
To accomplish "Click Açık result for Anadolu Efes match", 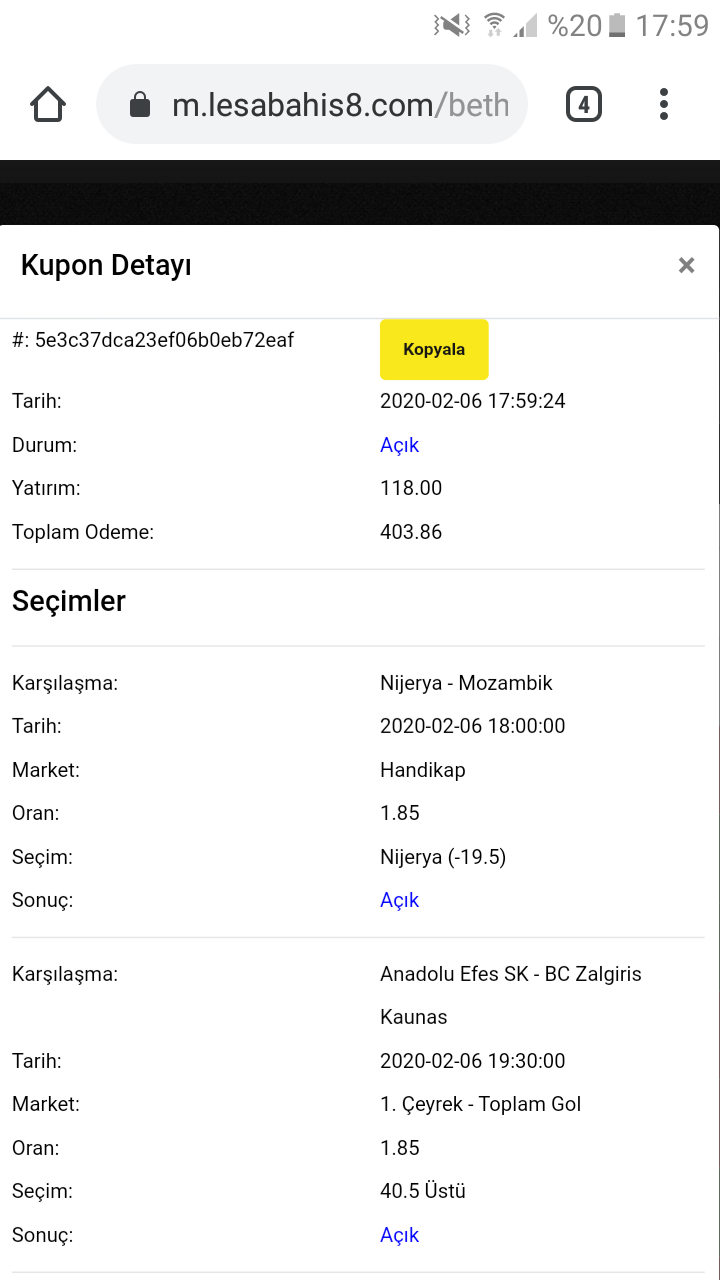I will click(x=400, y=1235).
